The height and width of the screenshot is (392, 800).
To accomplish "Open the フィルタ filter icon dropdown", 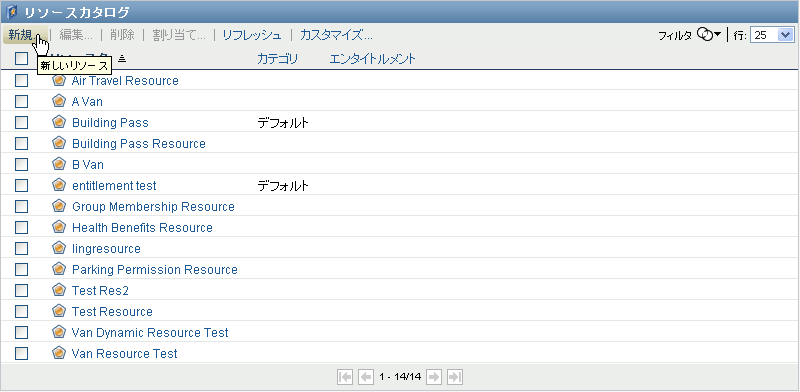I will [x=709, y=35].
